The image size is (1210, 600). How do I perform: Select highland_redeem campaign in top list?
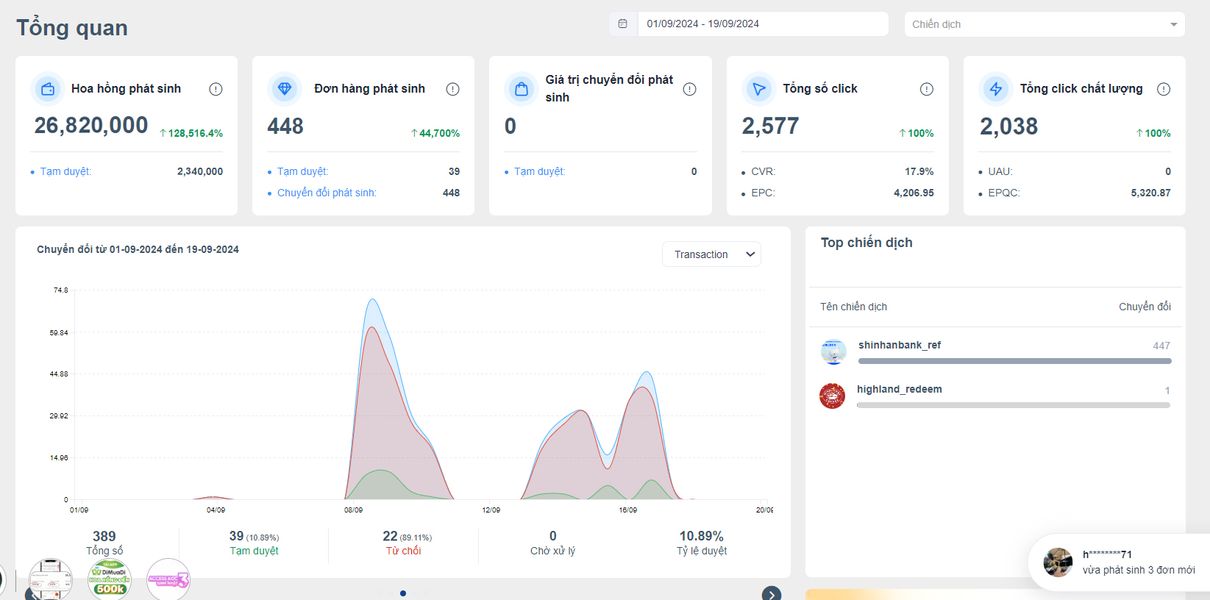point(899,389)
